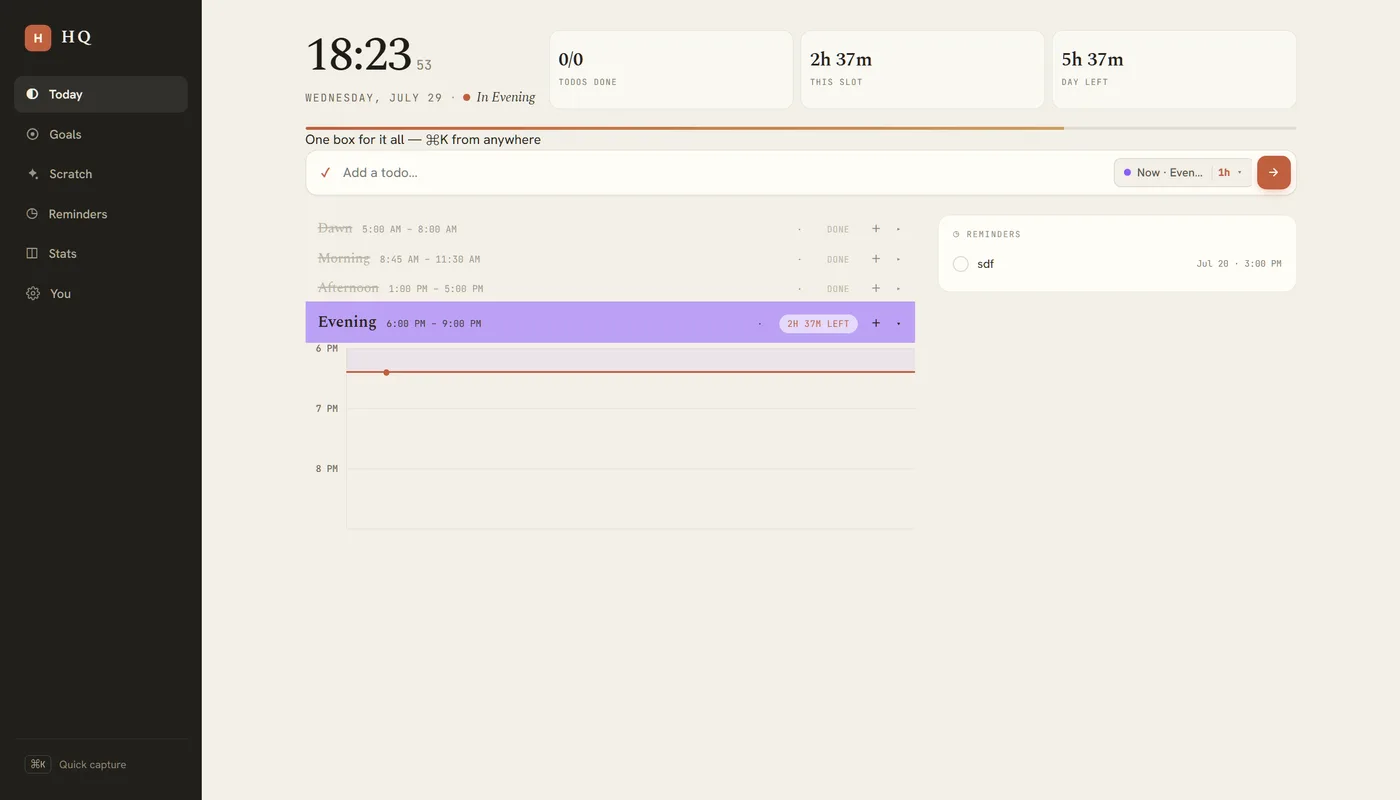Screen dimensions: 1400x800
Task: Expand the Afternoon slot with its caret
Action: [x=898, y=288]
